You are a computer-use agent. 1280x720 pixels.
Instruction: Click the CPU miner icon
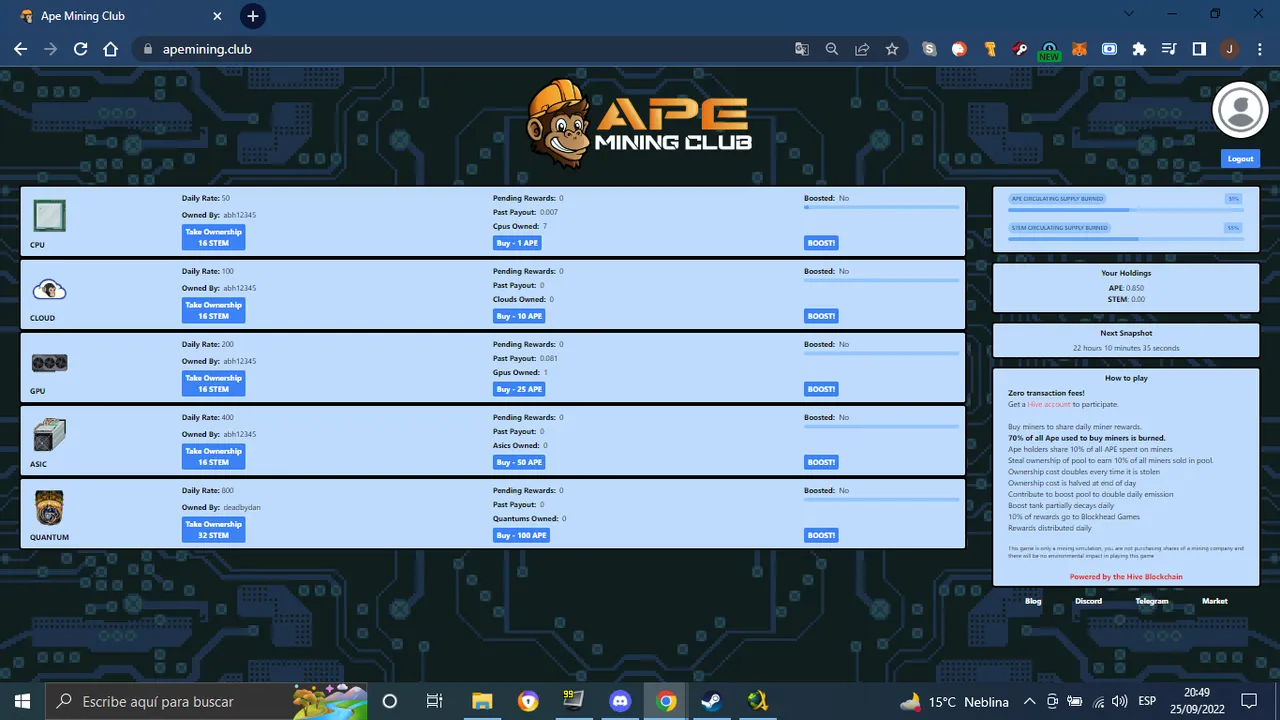tap(49, 216)
